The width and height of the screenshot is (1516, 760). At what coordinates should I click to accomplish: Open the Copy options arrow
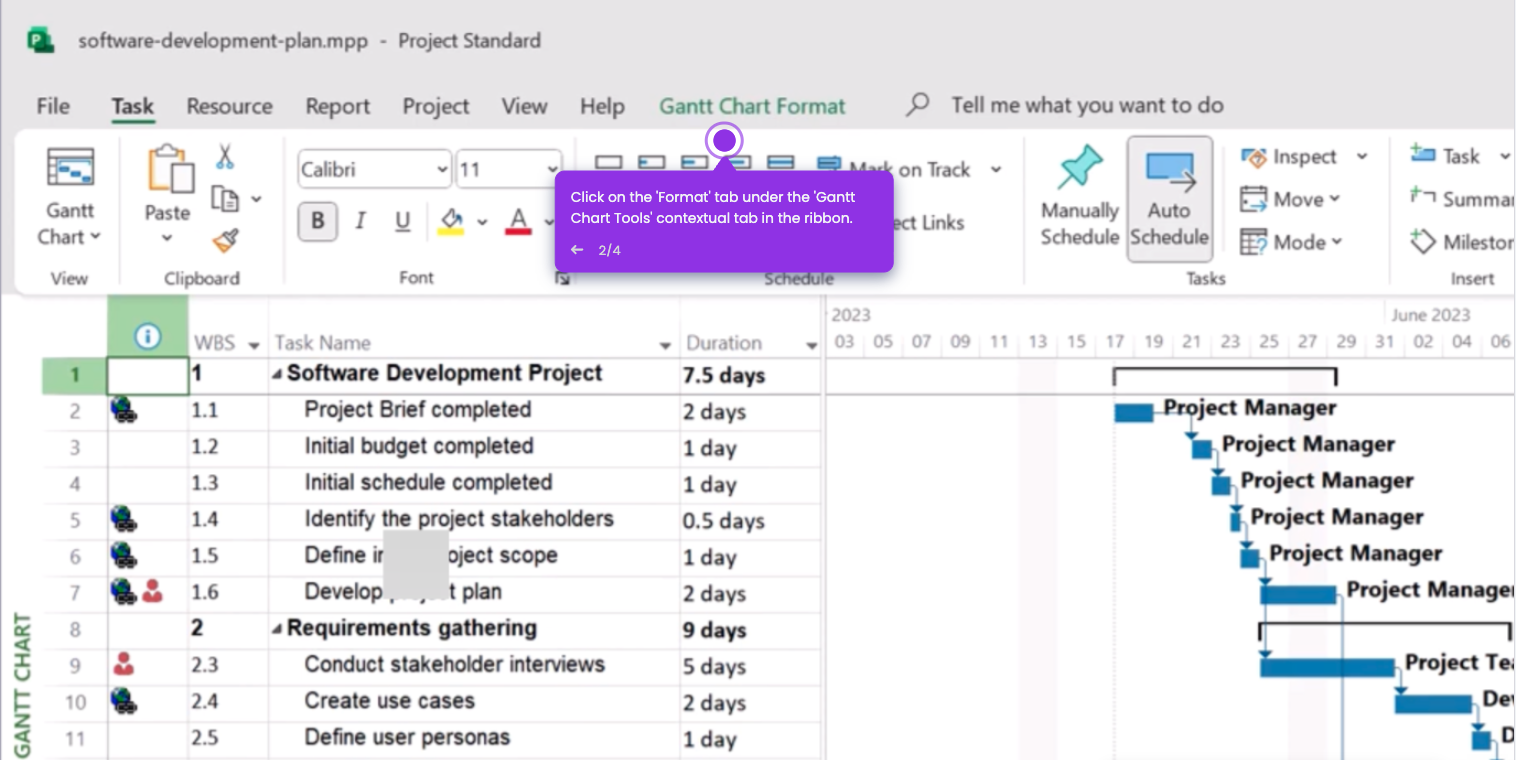[x=256, y=199]
